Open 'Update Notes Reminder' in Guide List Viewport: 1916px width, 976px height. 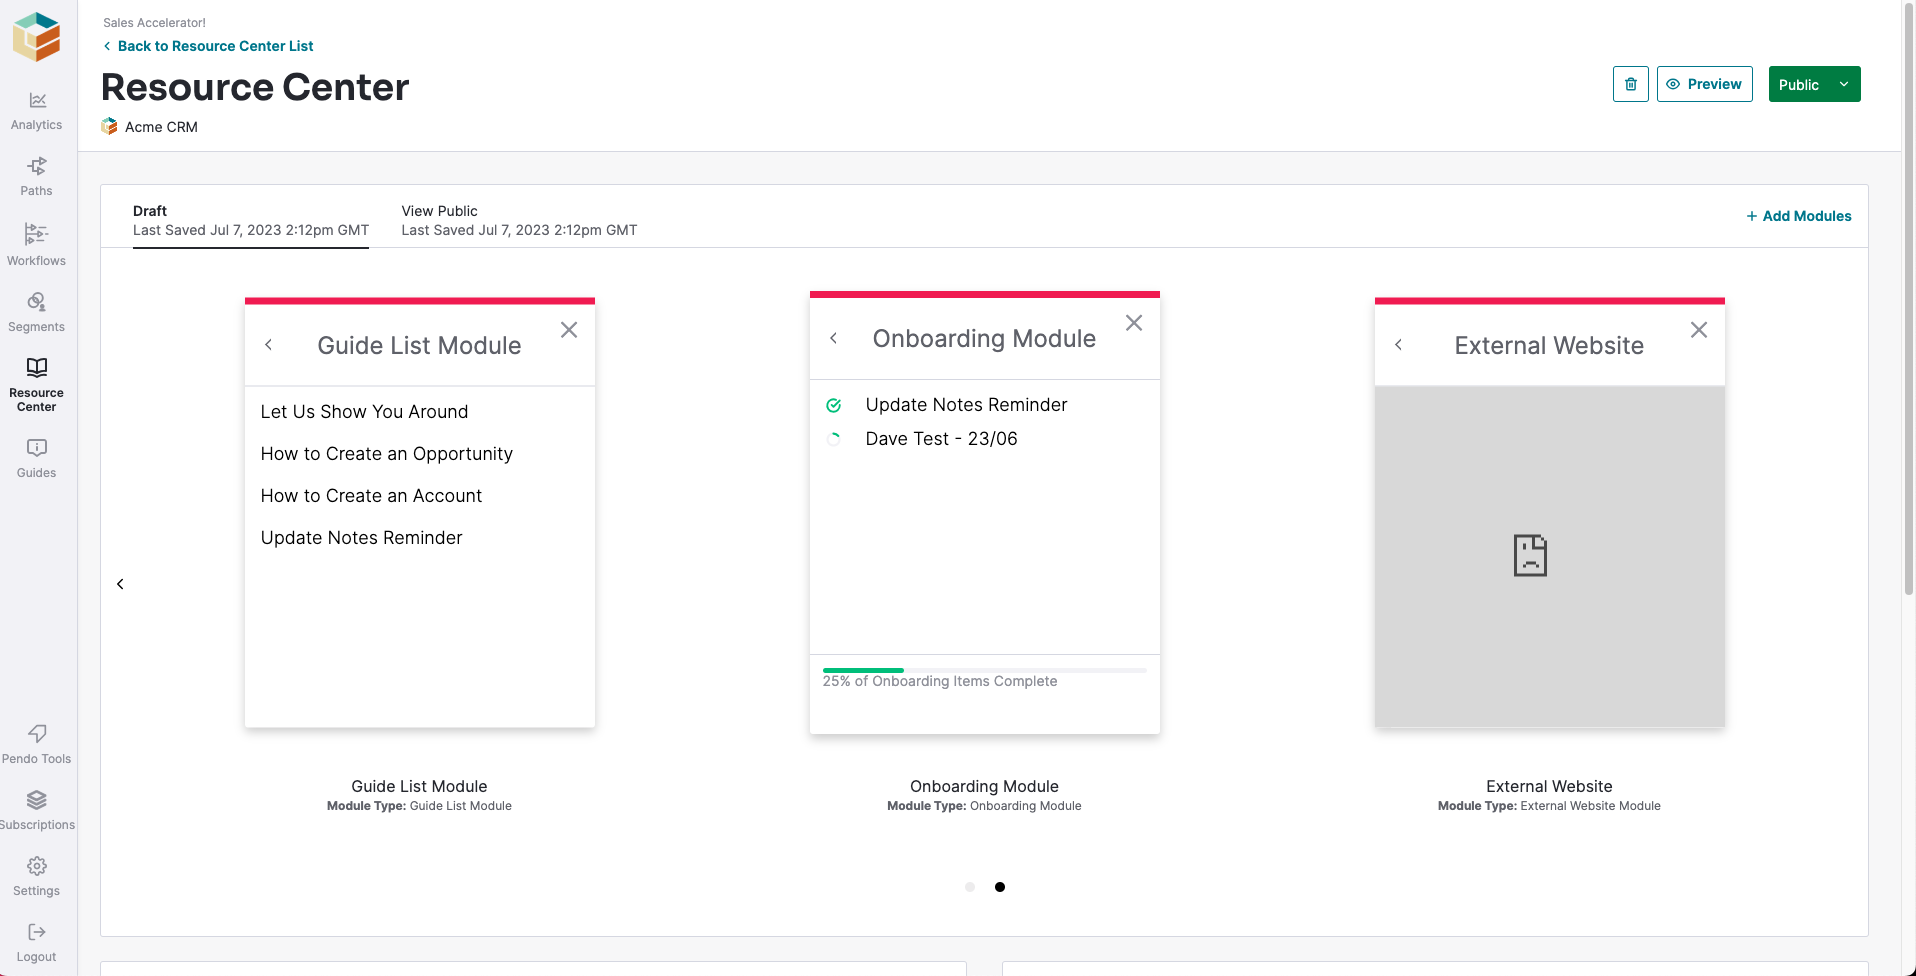click(x=361, y=538)
